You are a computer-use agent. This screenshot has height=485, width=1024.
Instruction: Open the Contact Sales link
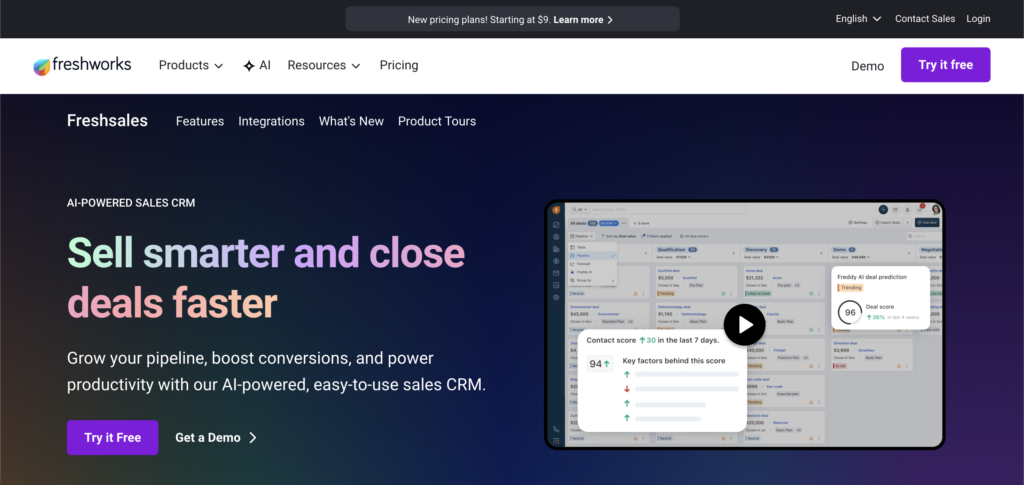click(925, 19)
